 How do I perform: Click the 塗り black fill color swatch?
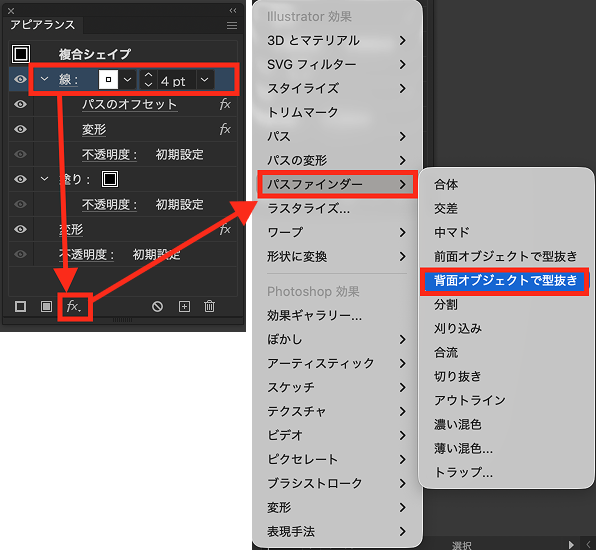tap(110, 179)
